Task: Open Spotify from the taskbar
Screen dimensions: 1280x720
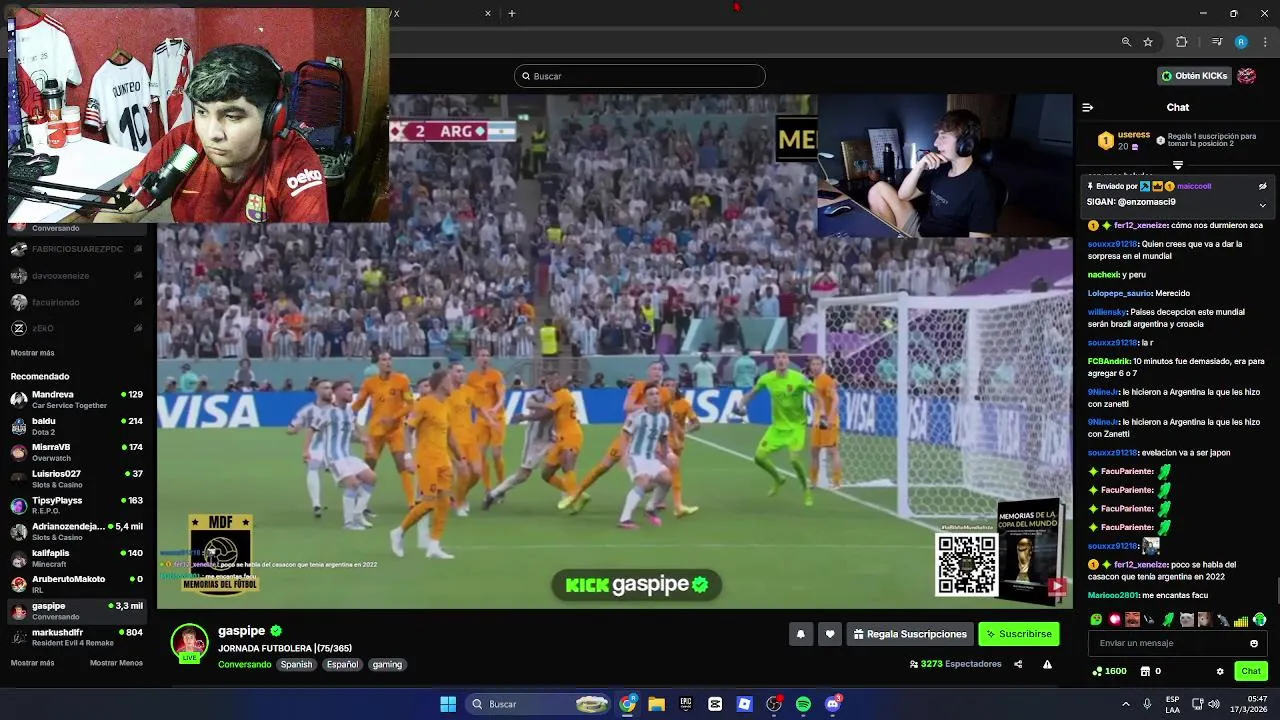Action: point(803,704)
